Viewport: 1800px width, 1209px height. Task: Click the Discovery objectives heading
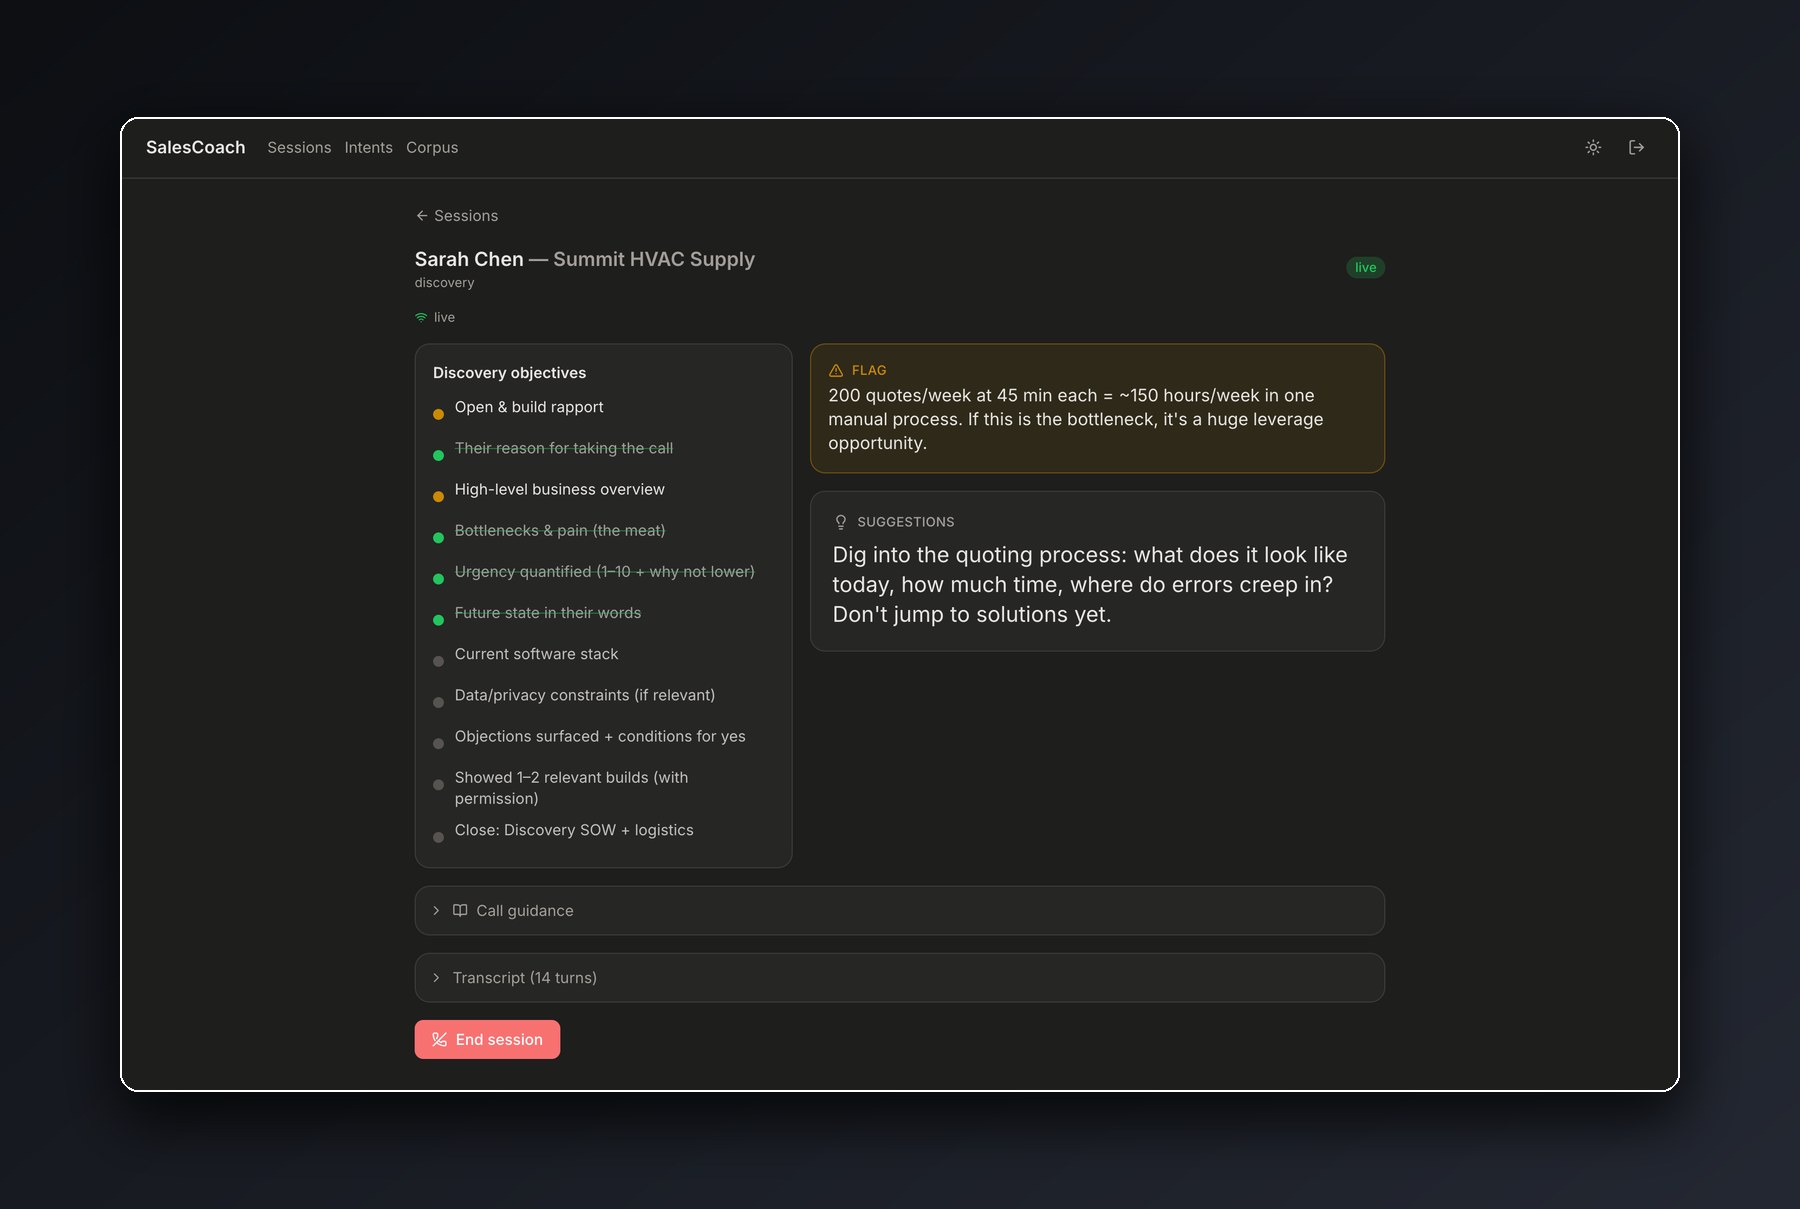[510, 373]
